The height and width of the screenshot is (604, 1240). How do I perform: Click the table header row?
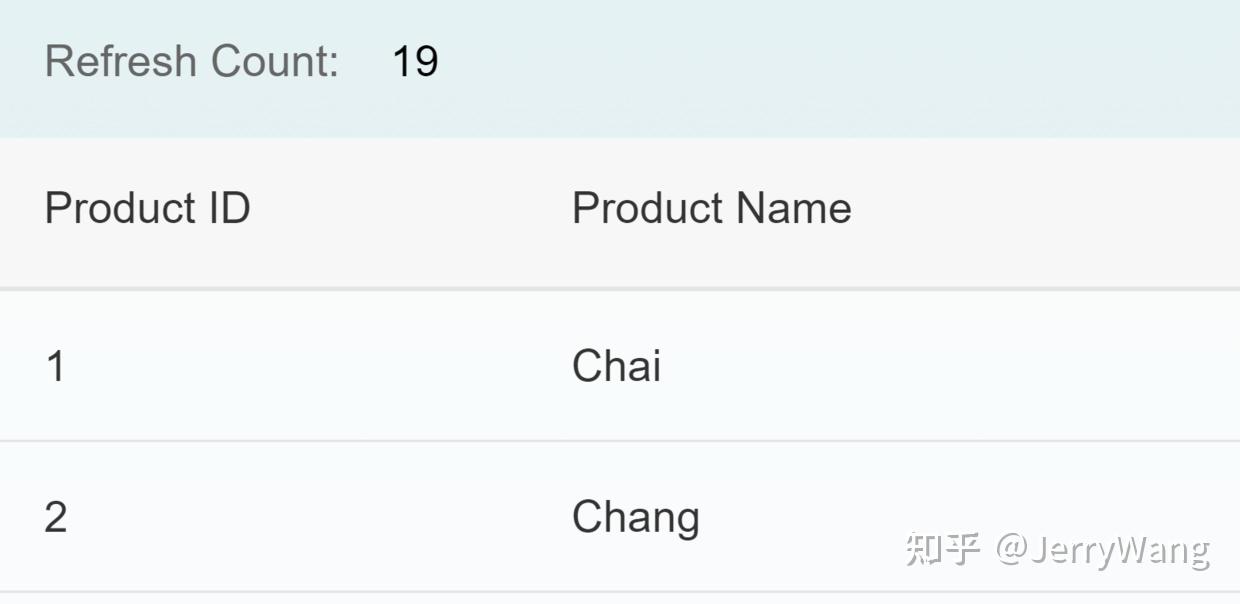[x=620, y=208]
